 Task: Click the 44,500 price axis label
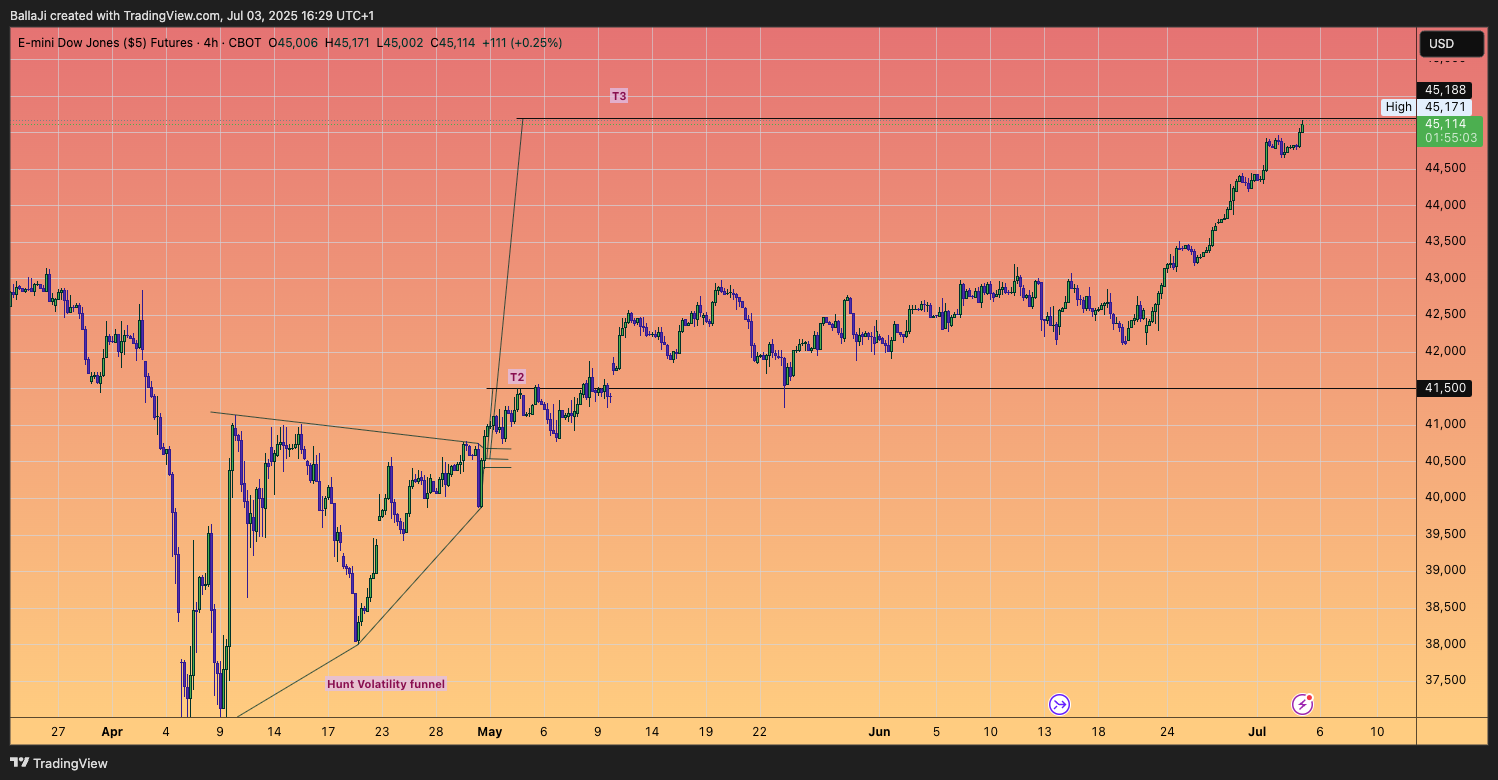[1445, 168]
